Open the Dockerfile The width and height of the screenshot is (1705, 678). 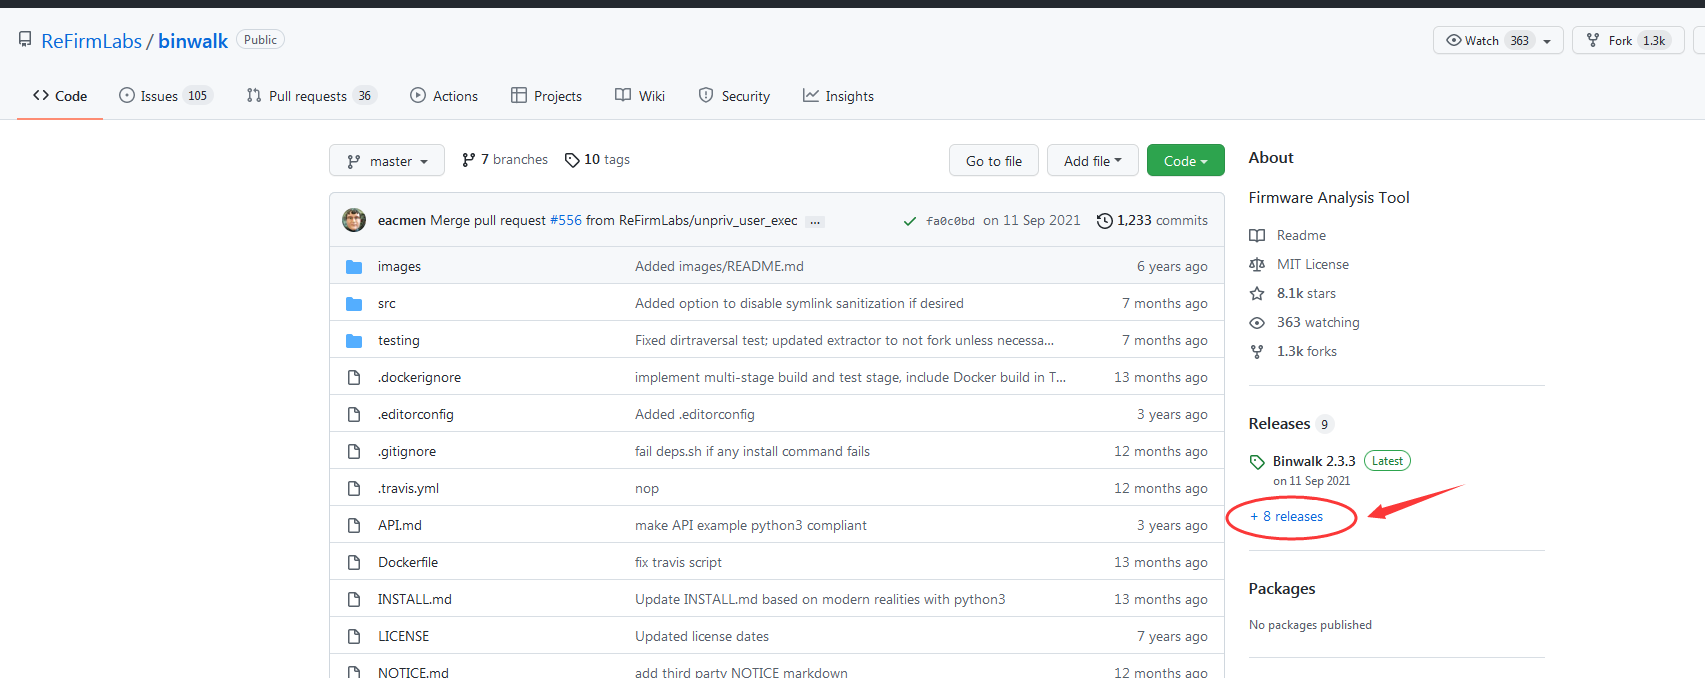click(408, 563)
